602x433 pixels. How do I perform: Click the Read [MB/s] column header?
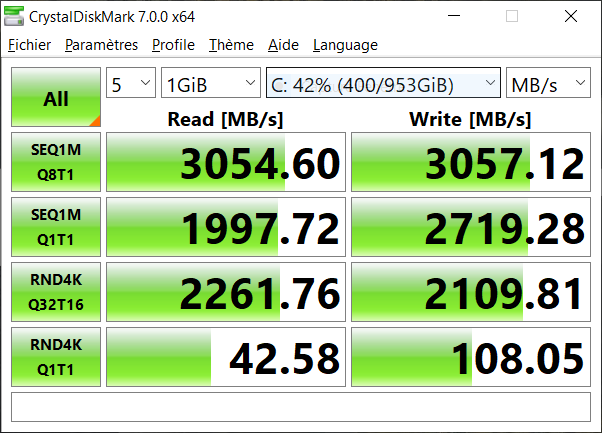[x=225, y=119]
